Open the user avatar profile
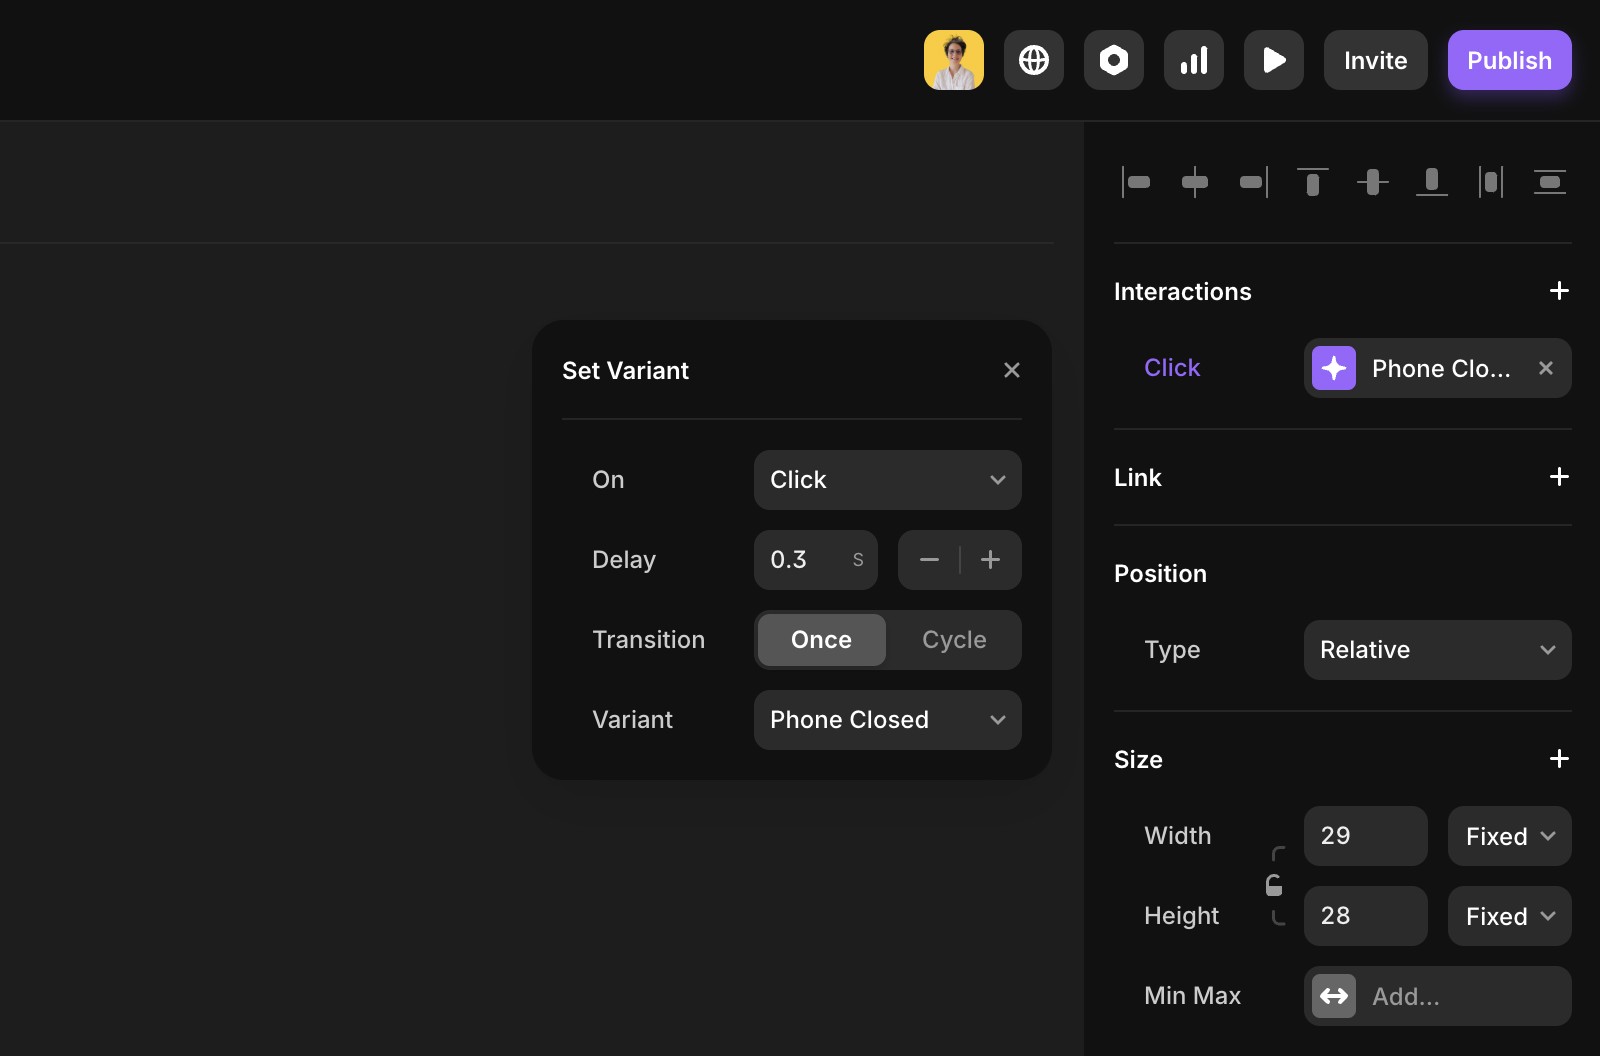Viewport: 1600px width, 1056px height. pyautogui.click(x=953, y=60)
